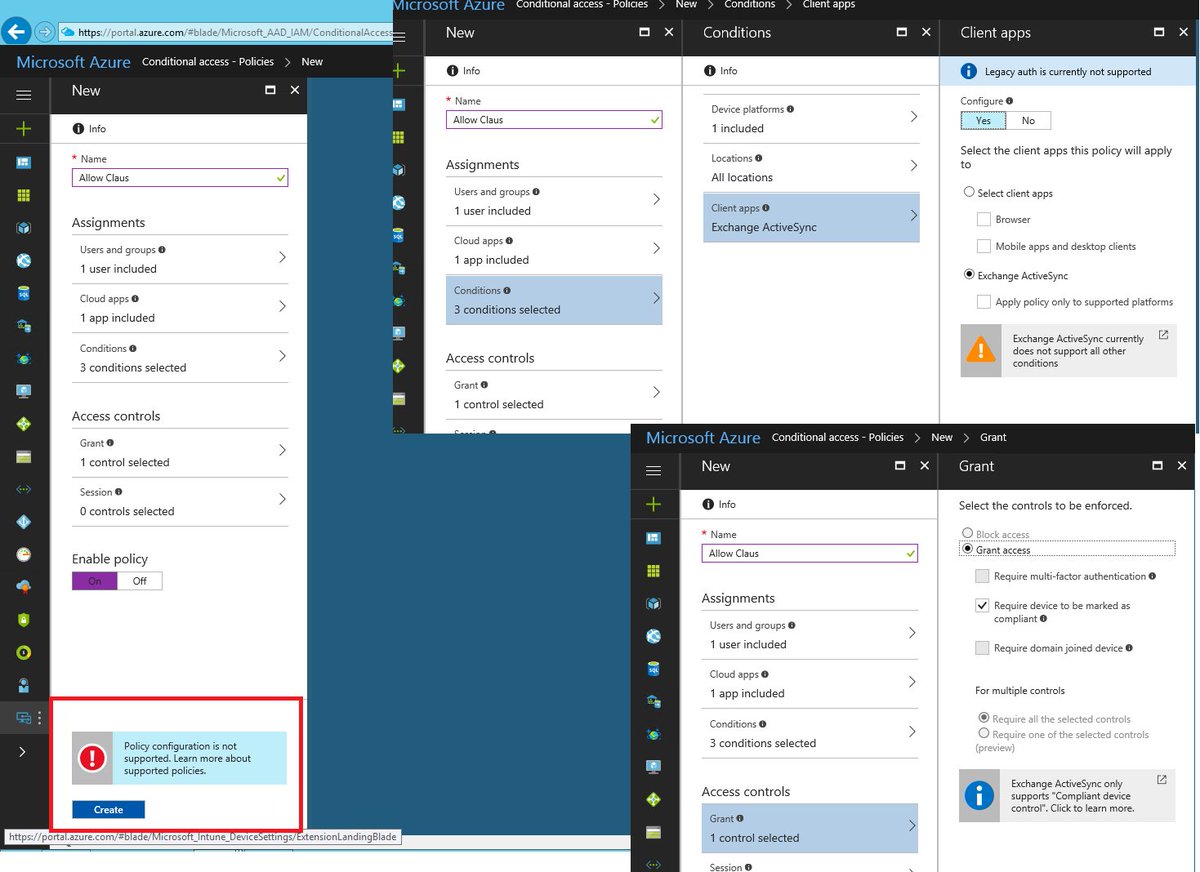This screenshot has width=1200, height=872.
Task: Select the Virtual machines sidebar icon
Action: point(25,228)
